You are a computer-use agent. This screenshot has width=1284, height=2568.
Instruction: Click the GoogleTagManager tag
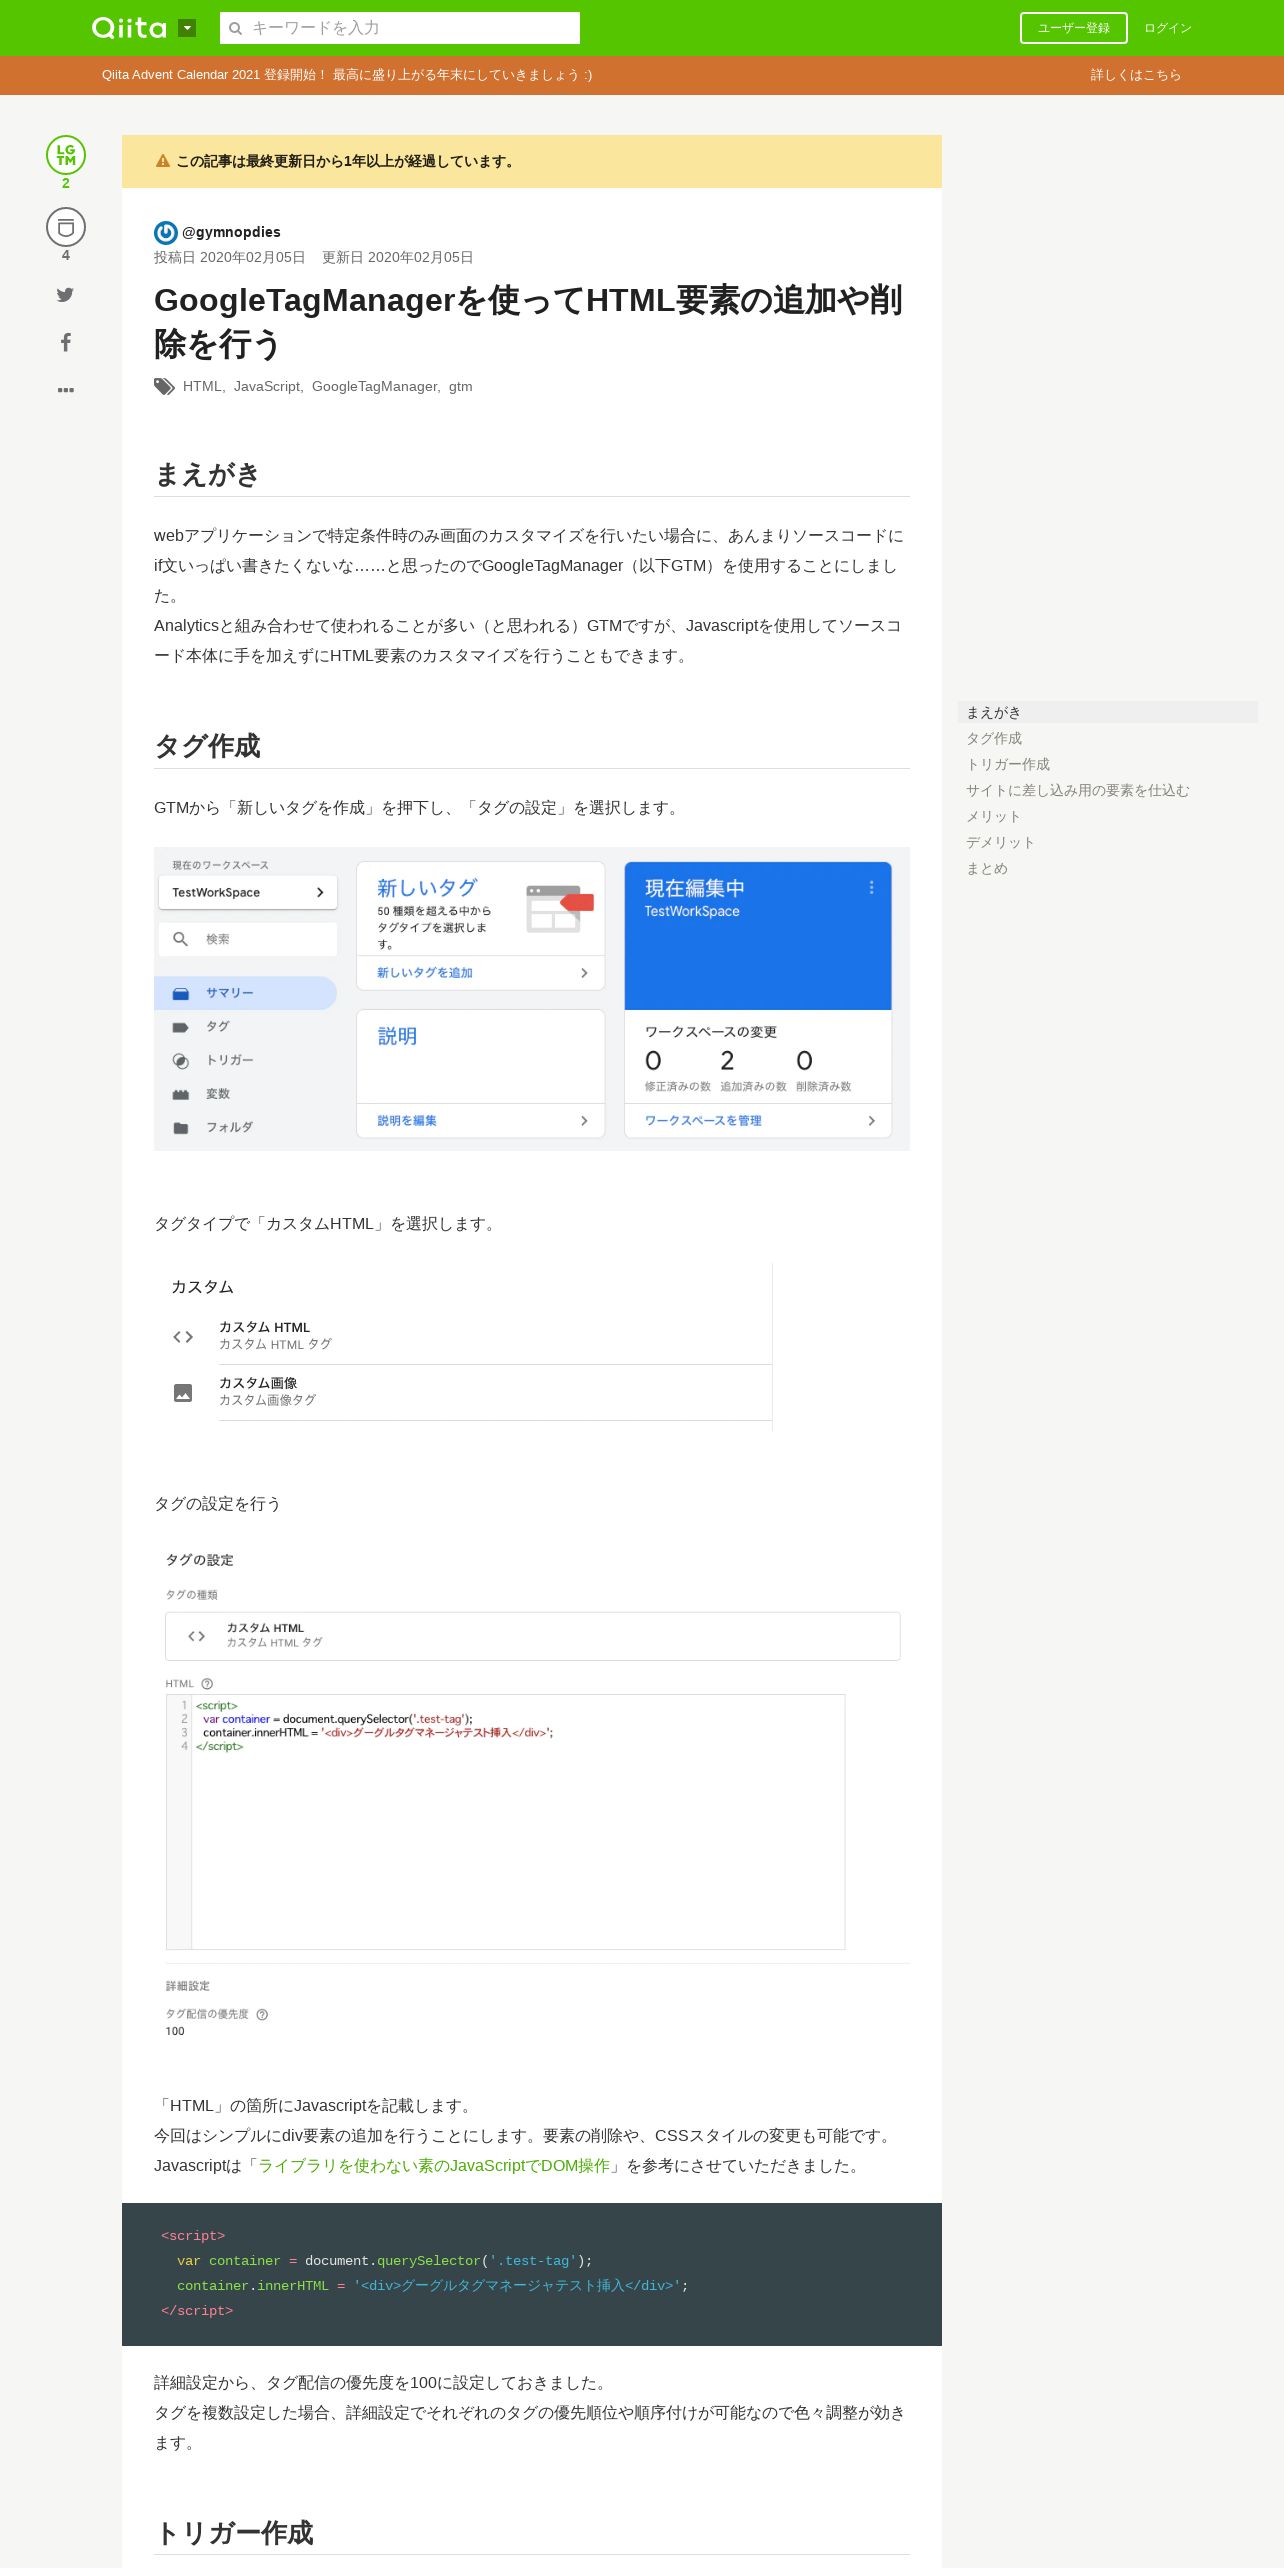tap(374, 386)
